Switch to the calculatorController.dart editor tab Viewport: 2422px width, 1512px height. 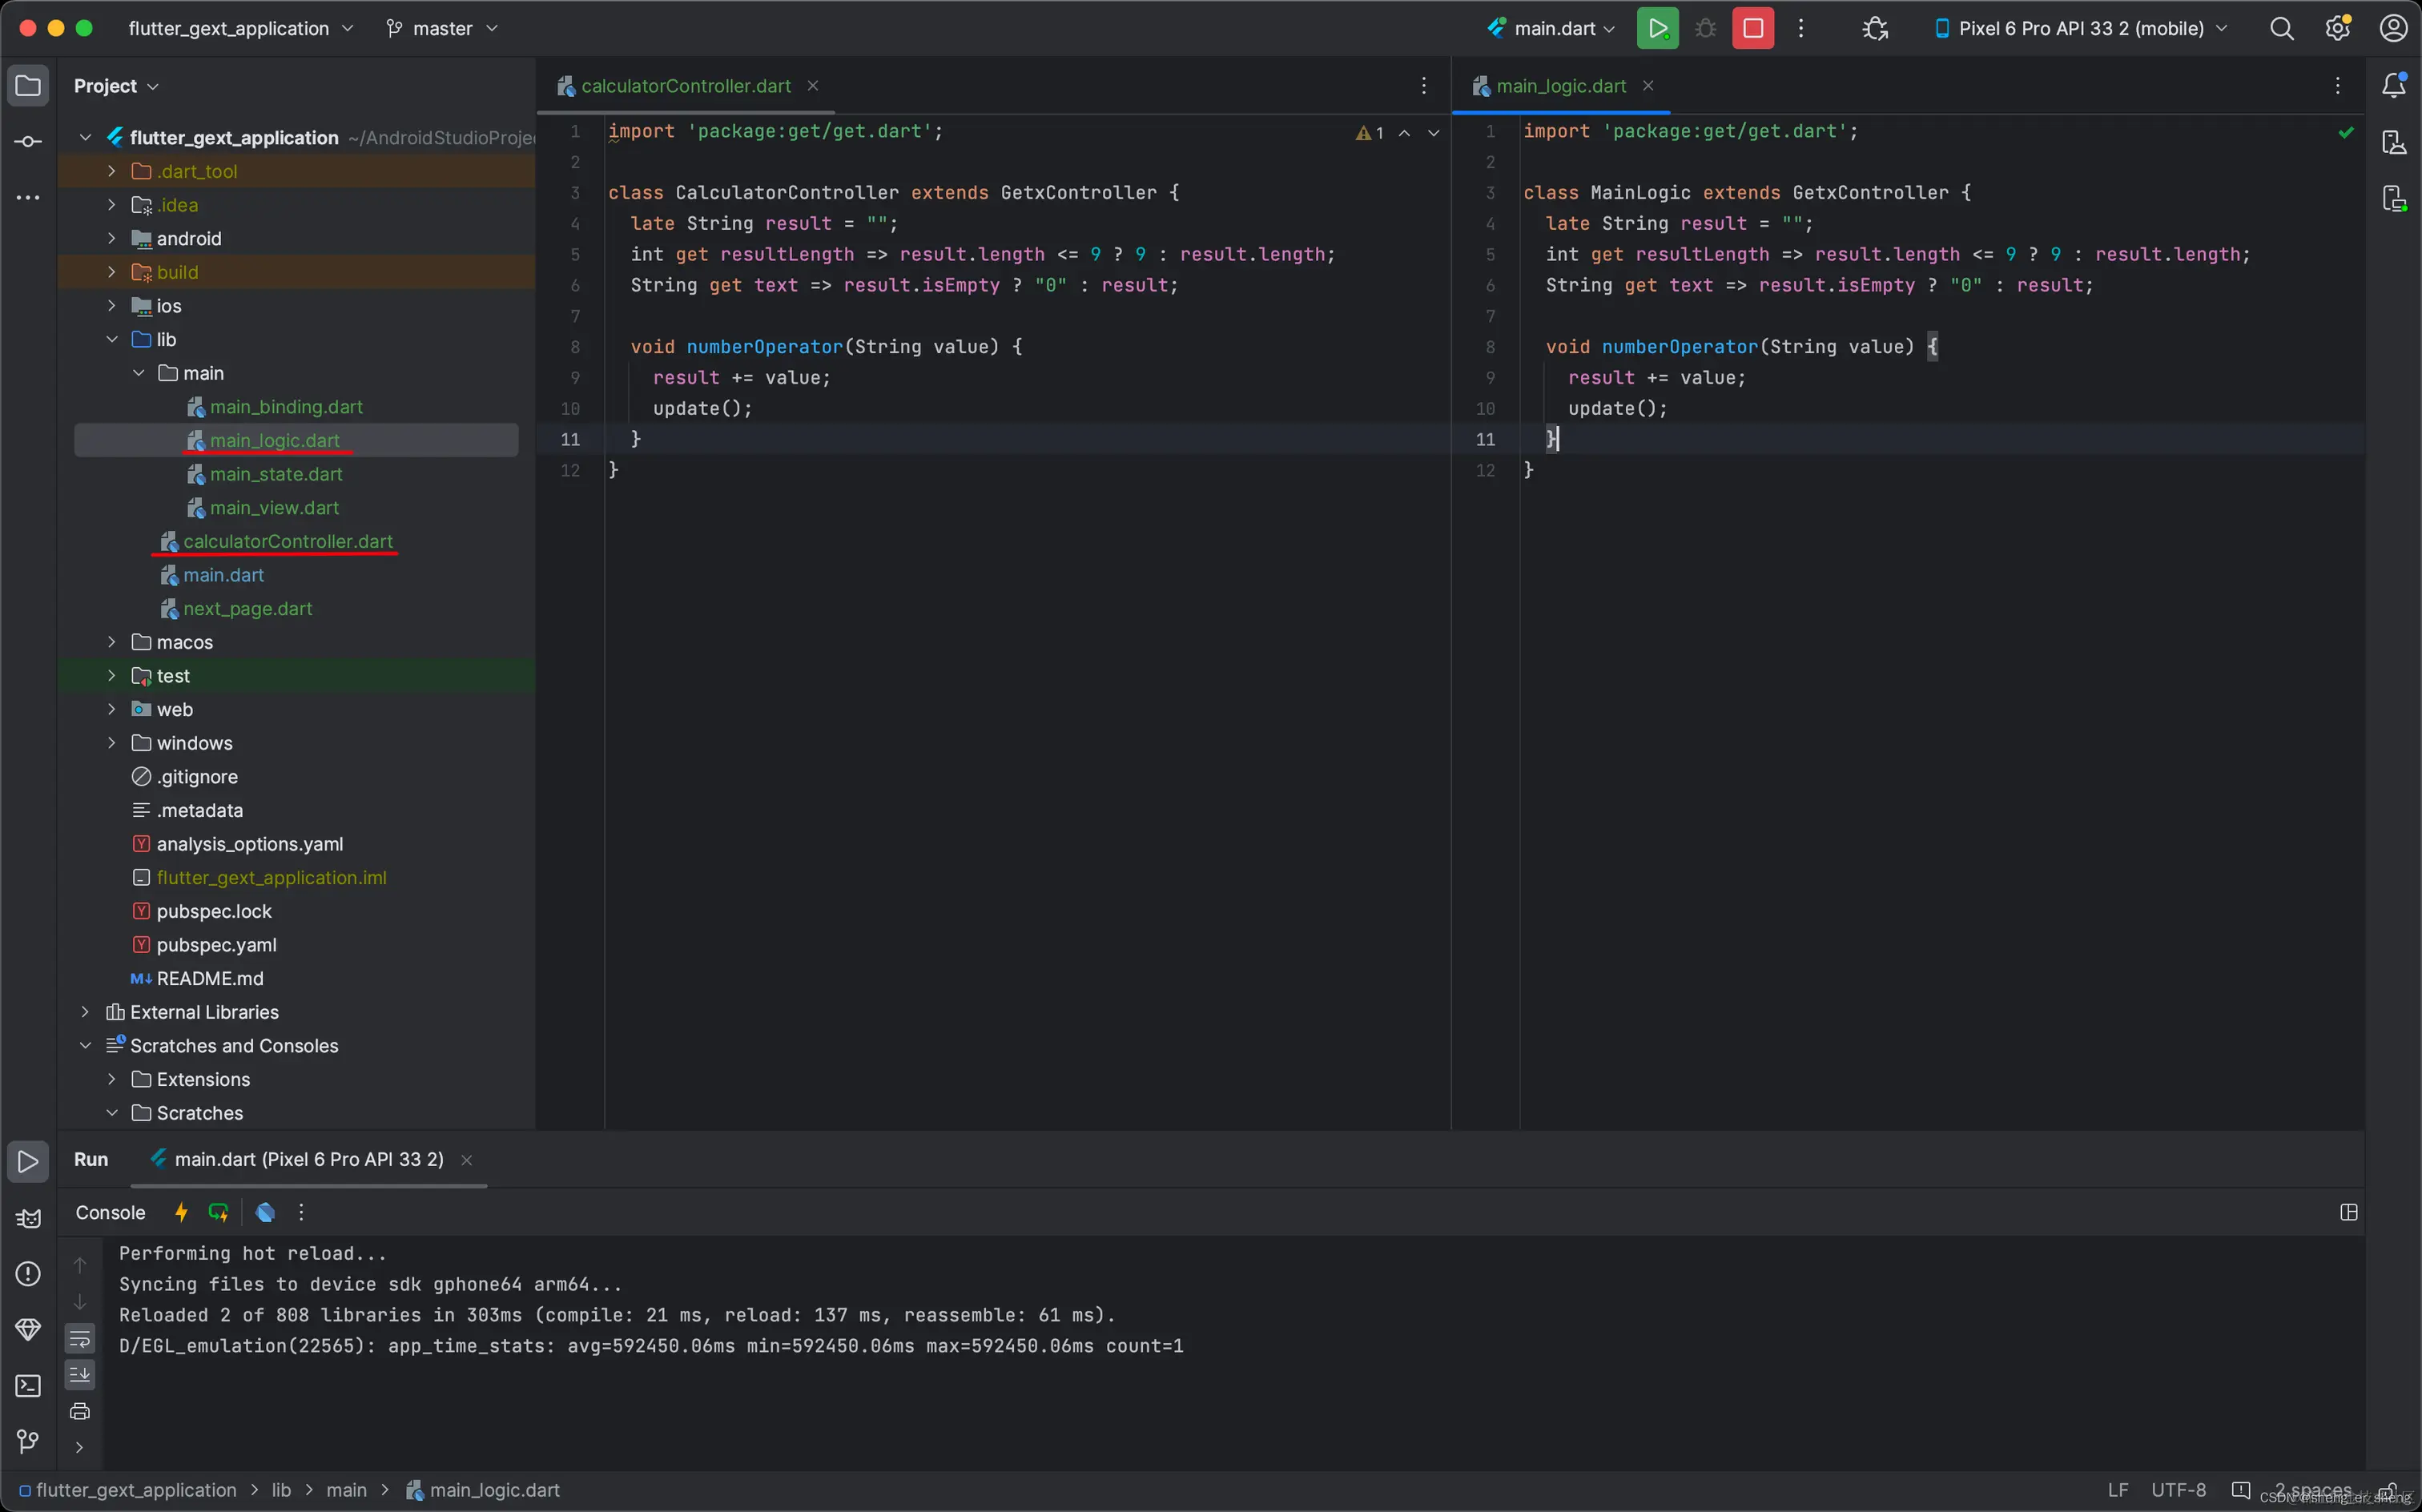point(685,86)
